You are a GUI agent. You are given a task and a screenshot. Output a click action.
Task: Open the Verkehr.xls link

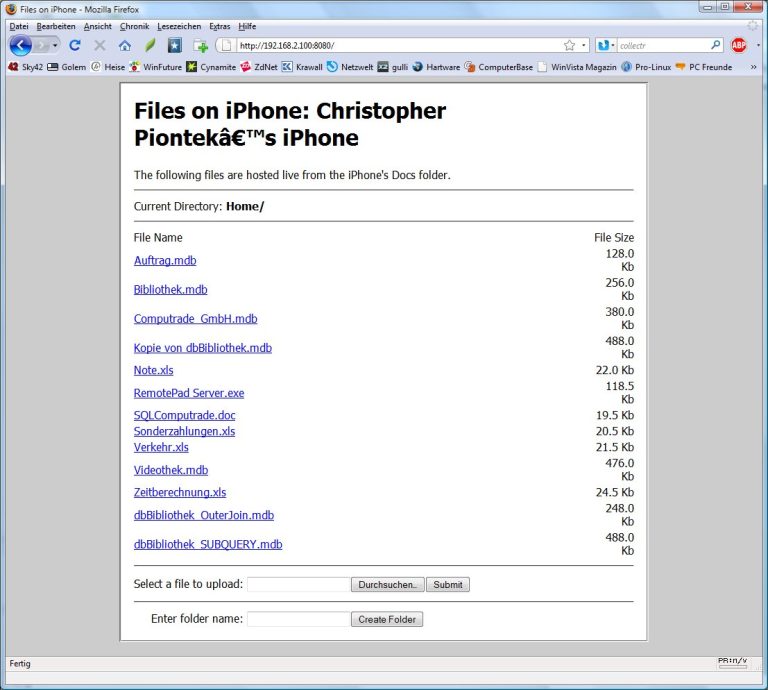[161, 447]
